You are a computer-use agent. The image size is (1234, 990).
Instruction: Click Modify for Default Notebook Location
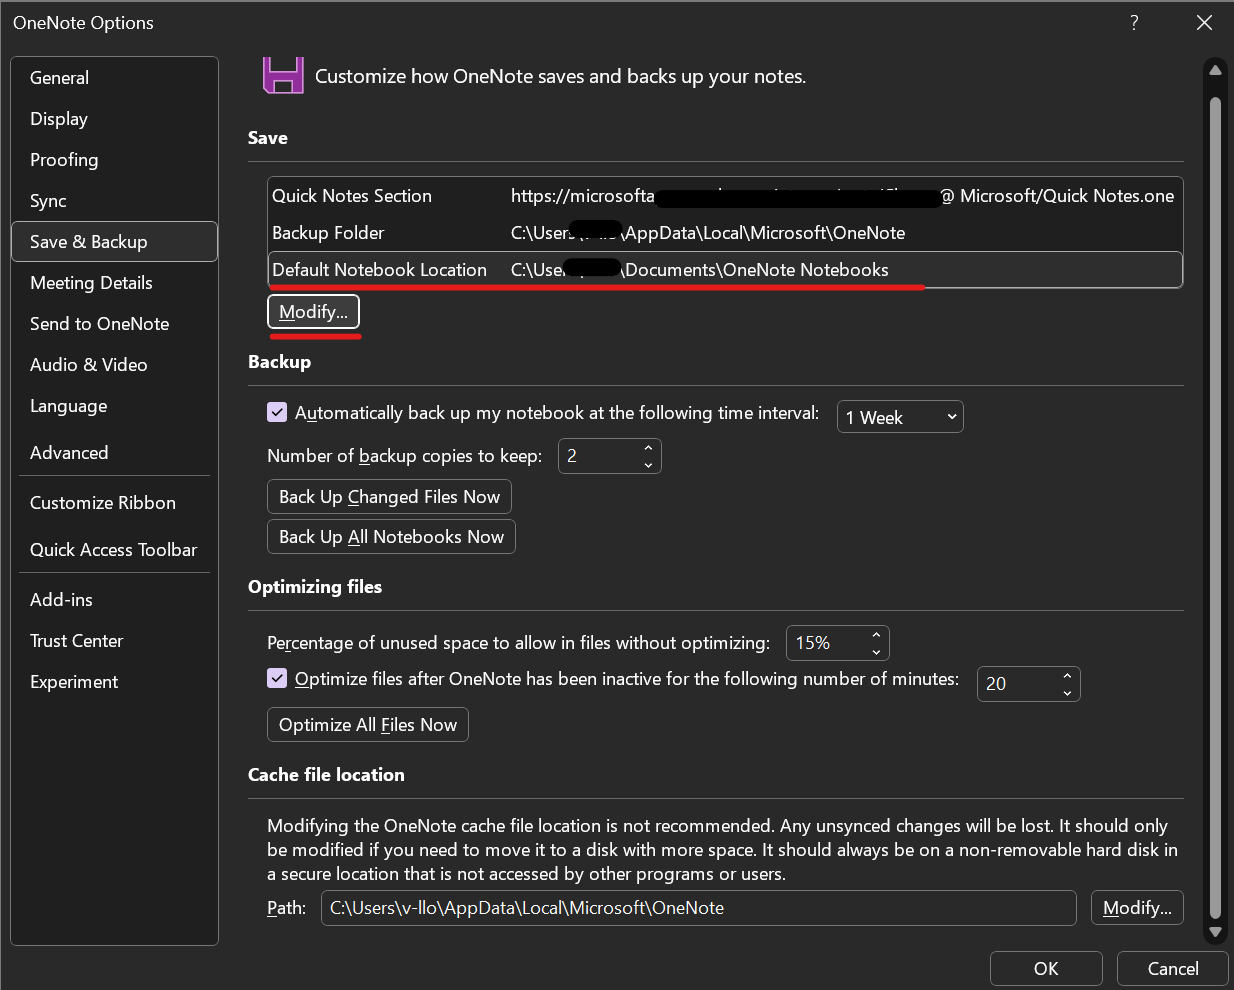click(x=313, y=311)
